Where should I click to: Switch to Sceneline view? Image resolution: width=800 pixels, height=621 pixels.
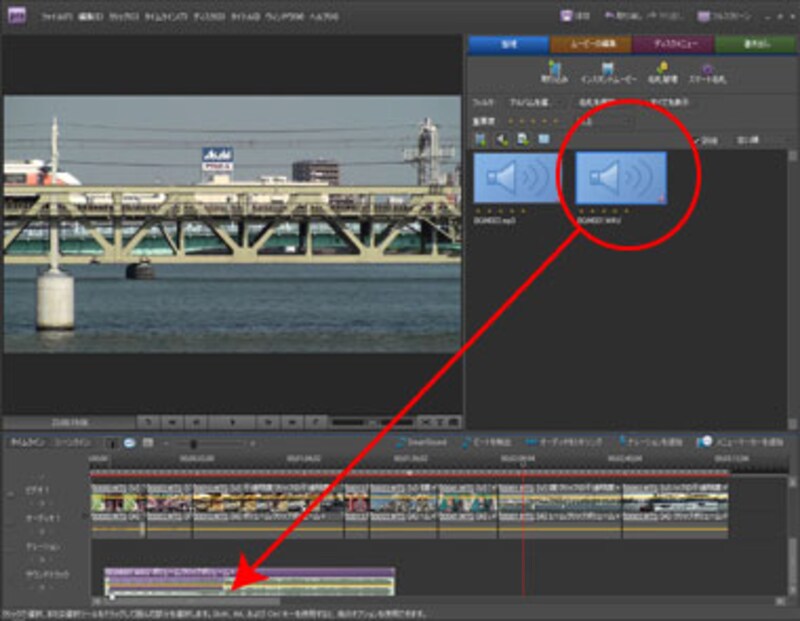(73, 442)
